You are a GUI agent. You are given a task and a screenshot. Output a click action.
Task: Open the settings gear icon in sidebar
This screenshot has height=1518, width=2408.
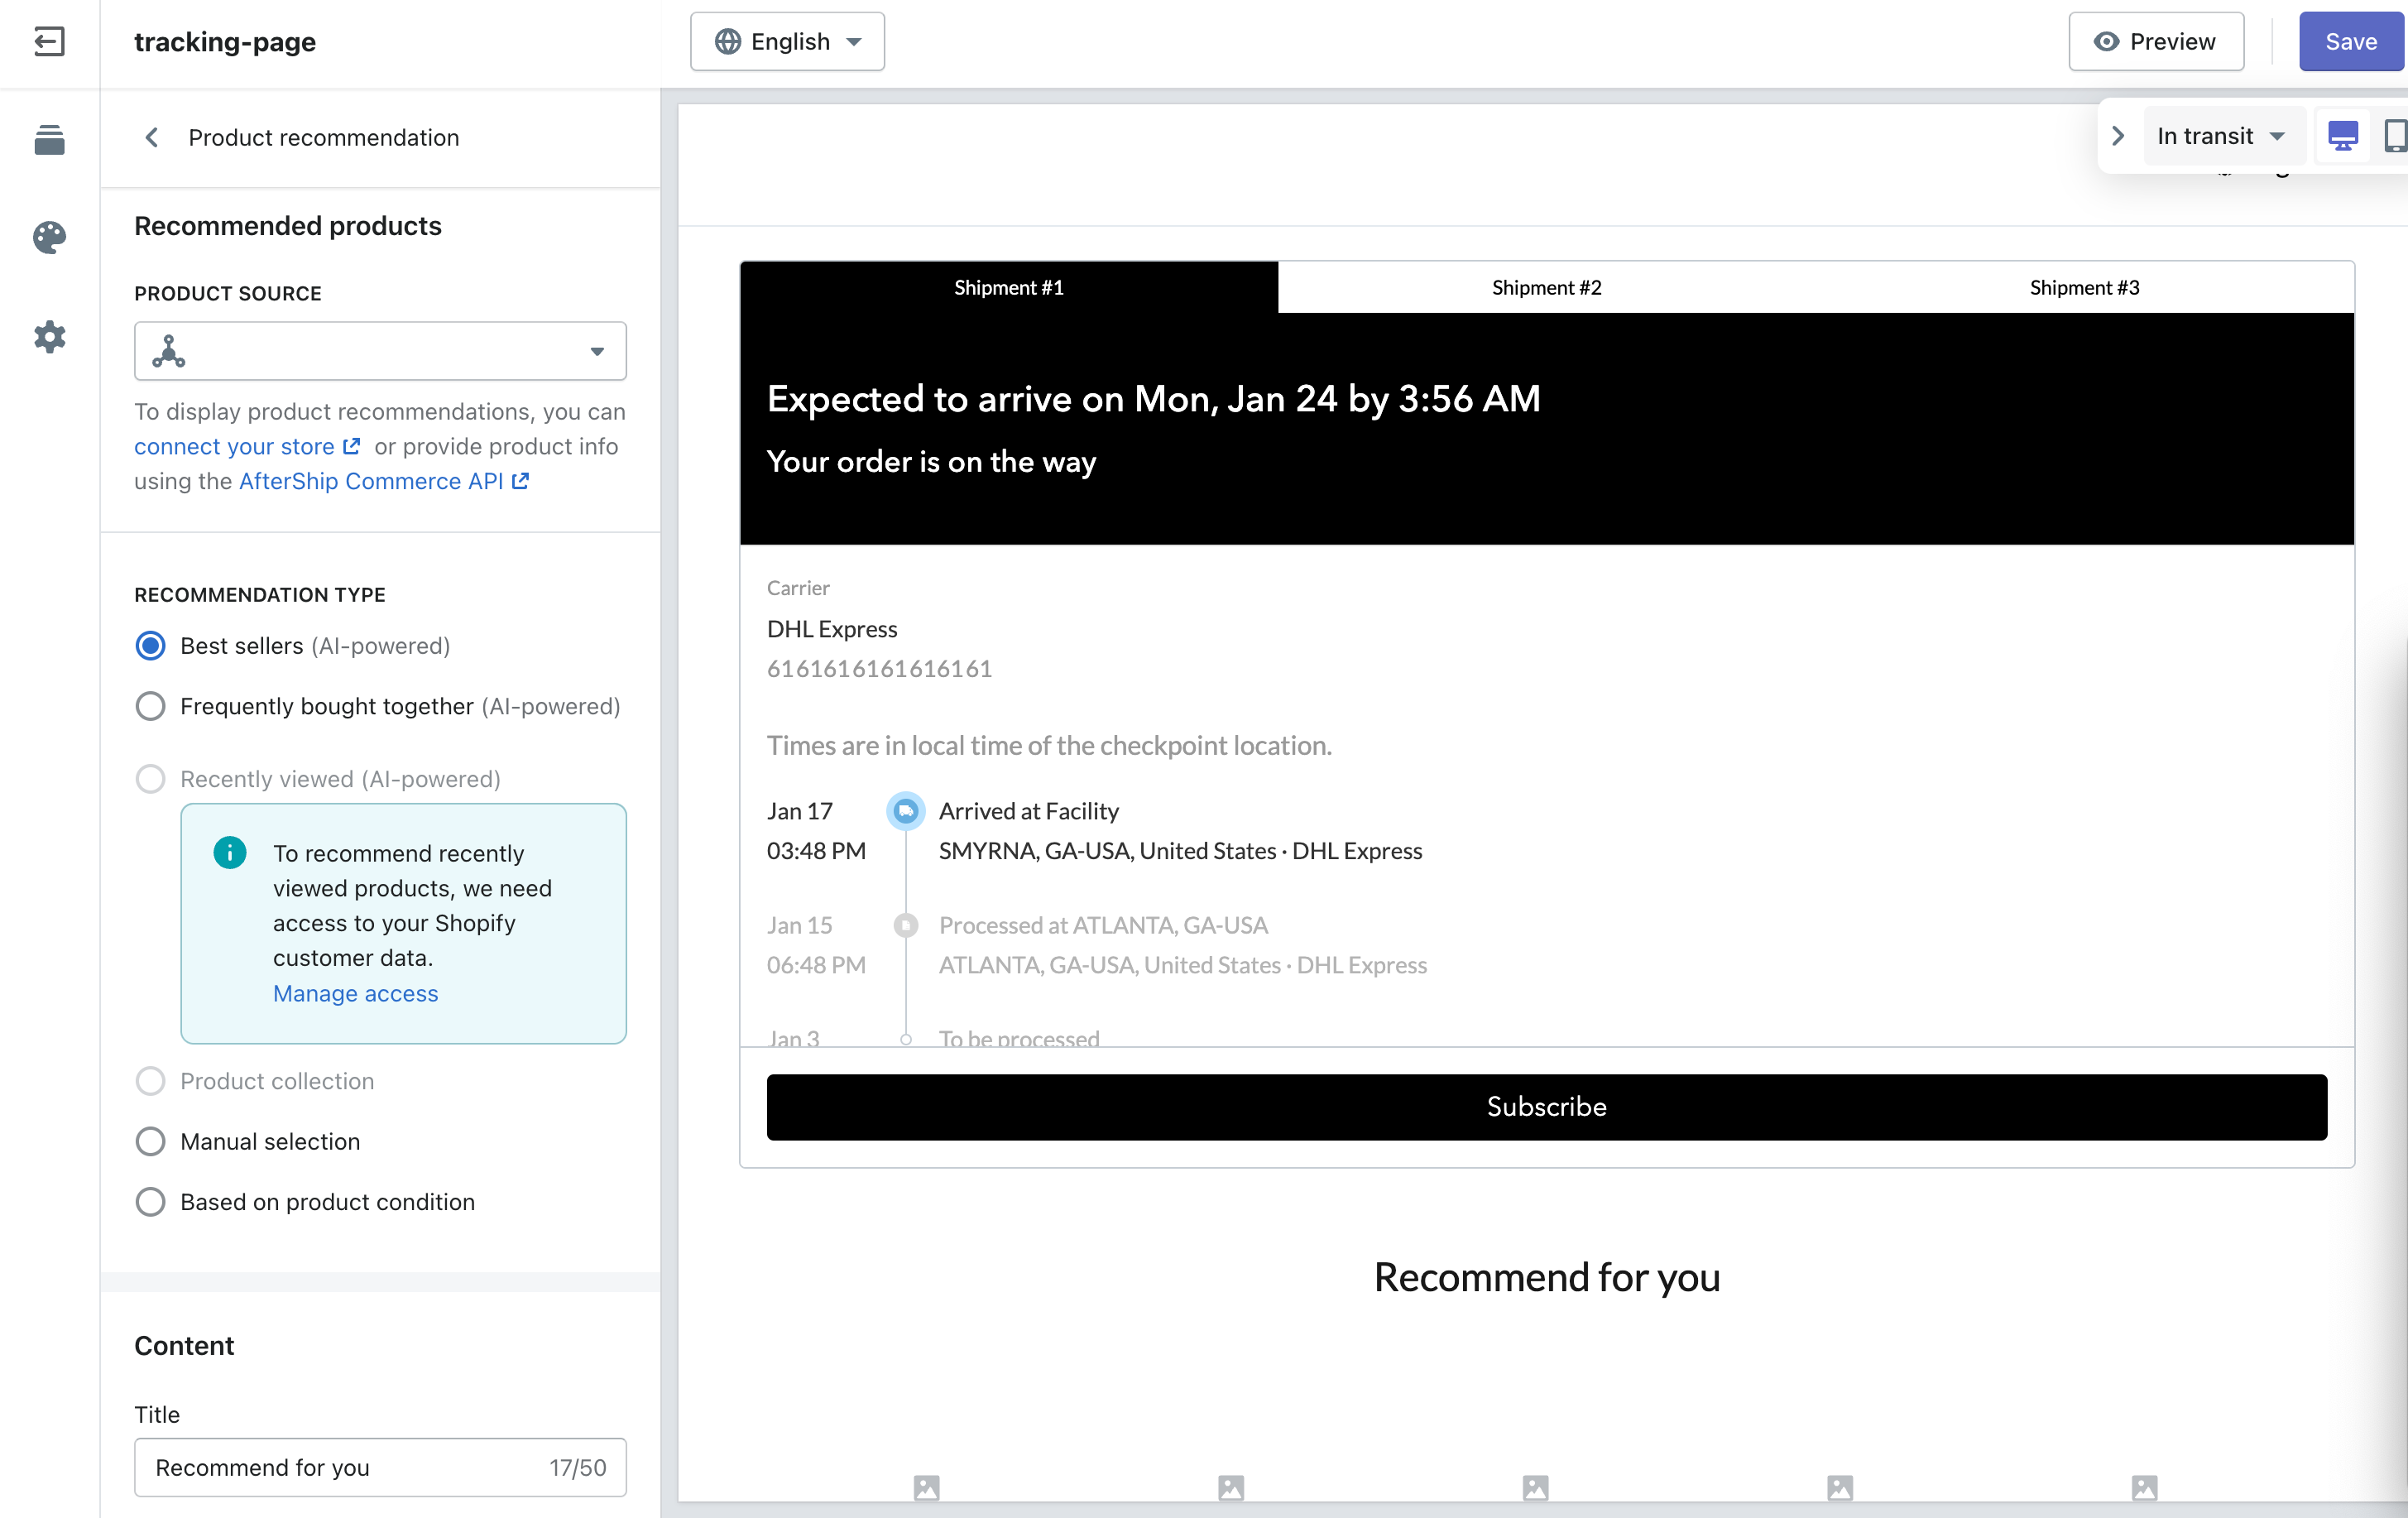click(x=49, y=337)
